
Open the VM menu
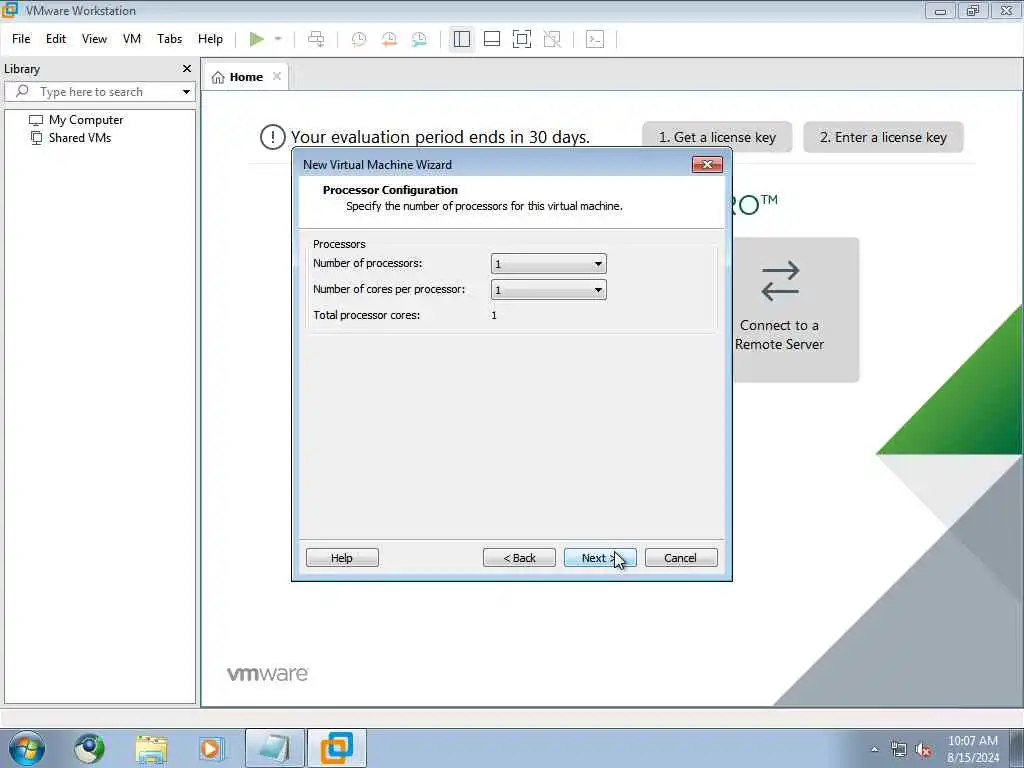coord(132,39)
